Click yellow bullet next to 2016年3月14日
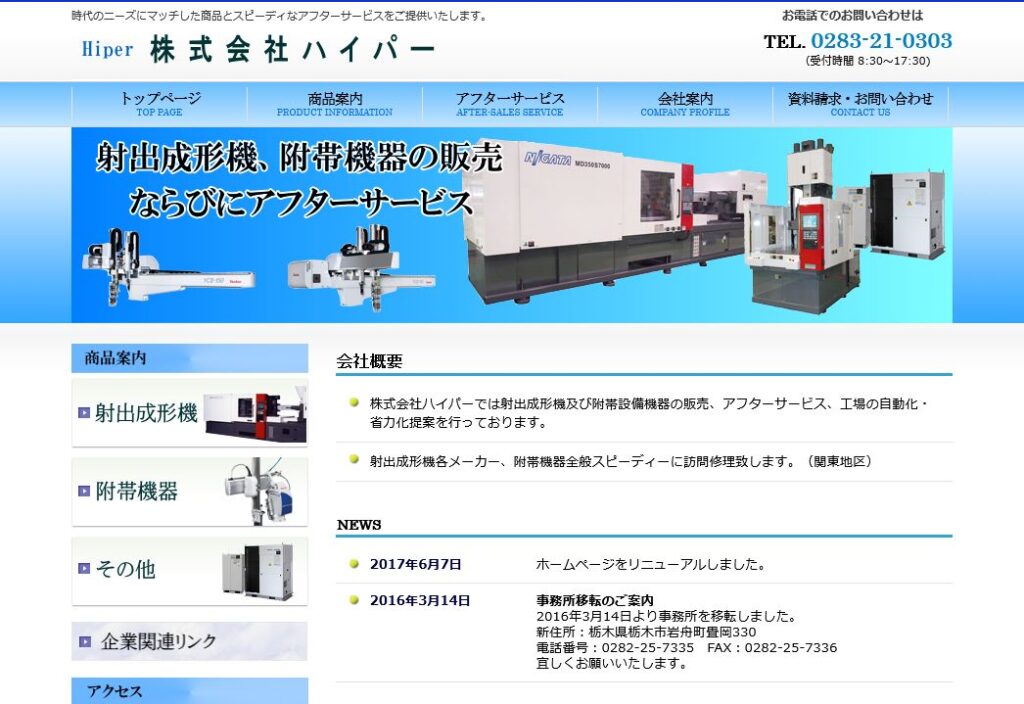 (354, 600)
